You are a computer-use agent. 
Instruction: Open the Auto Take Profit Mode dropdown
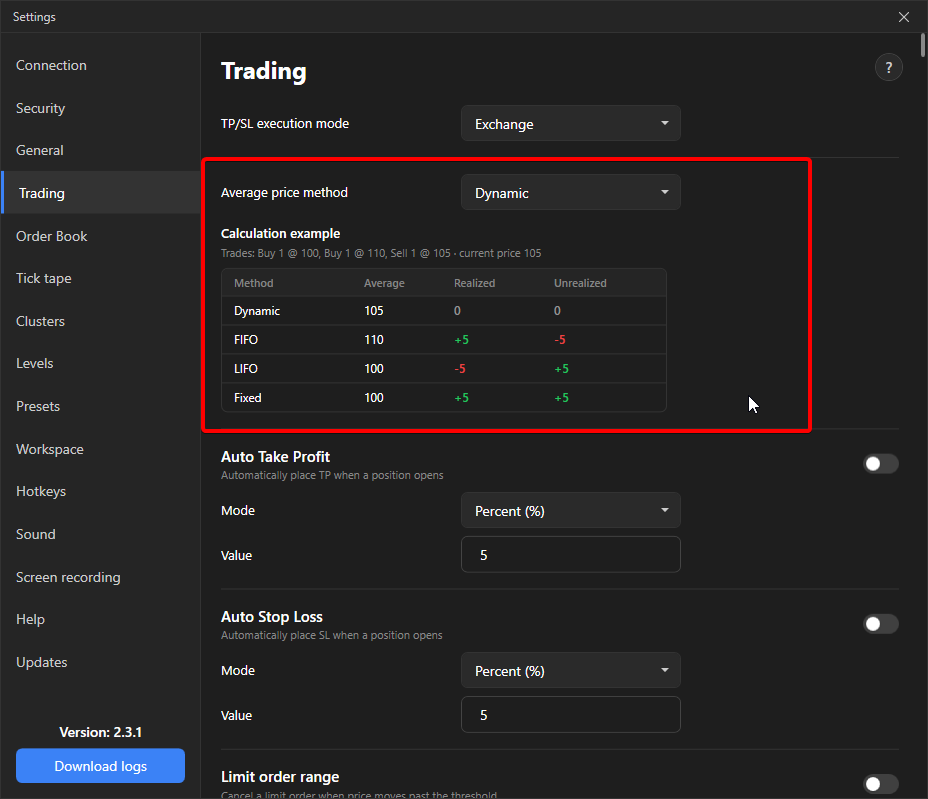click(x=571, y=510)
